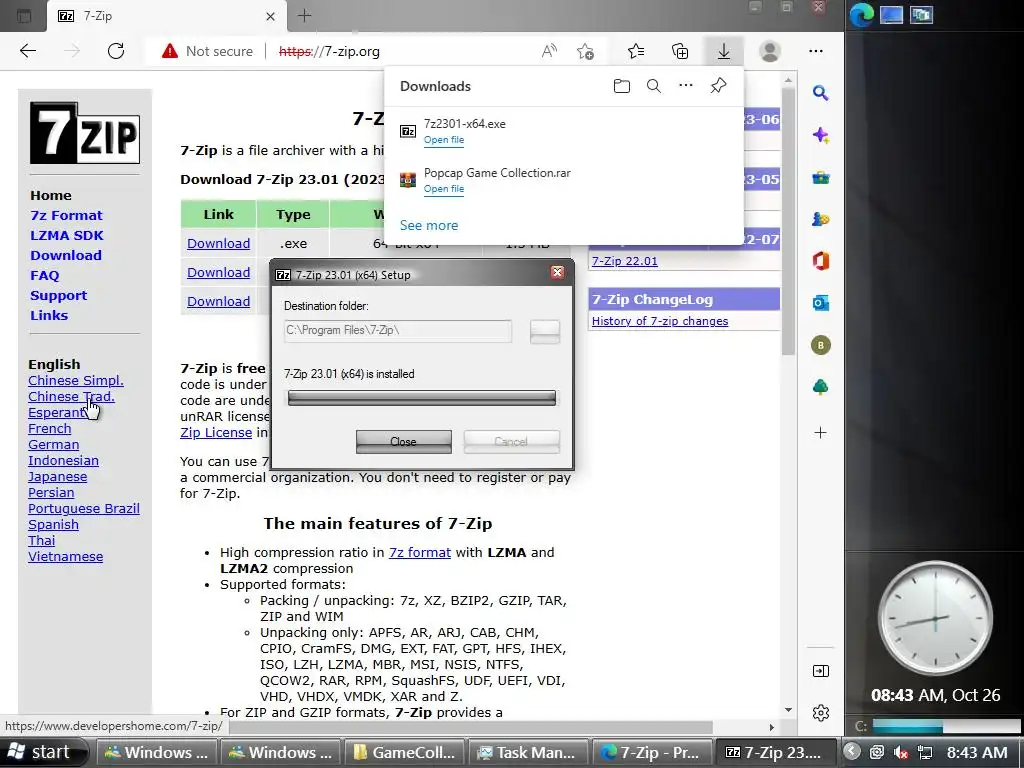The width and height of the screenshot is (1024, 768).
Task: Click the Destination folder path field
Action: tap(398, 330)
